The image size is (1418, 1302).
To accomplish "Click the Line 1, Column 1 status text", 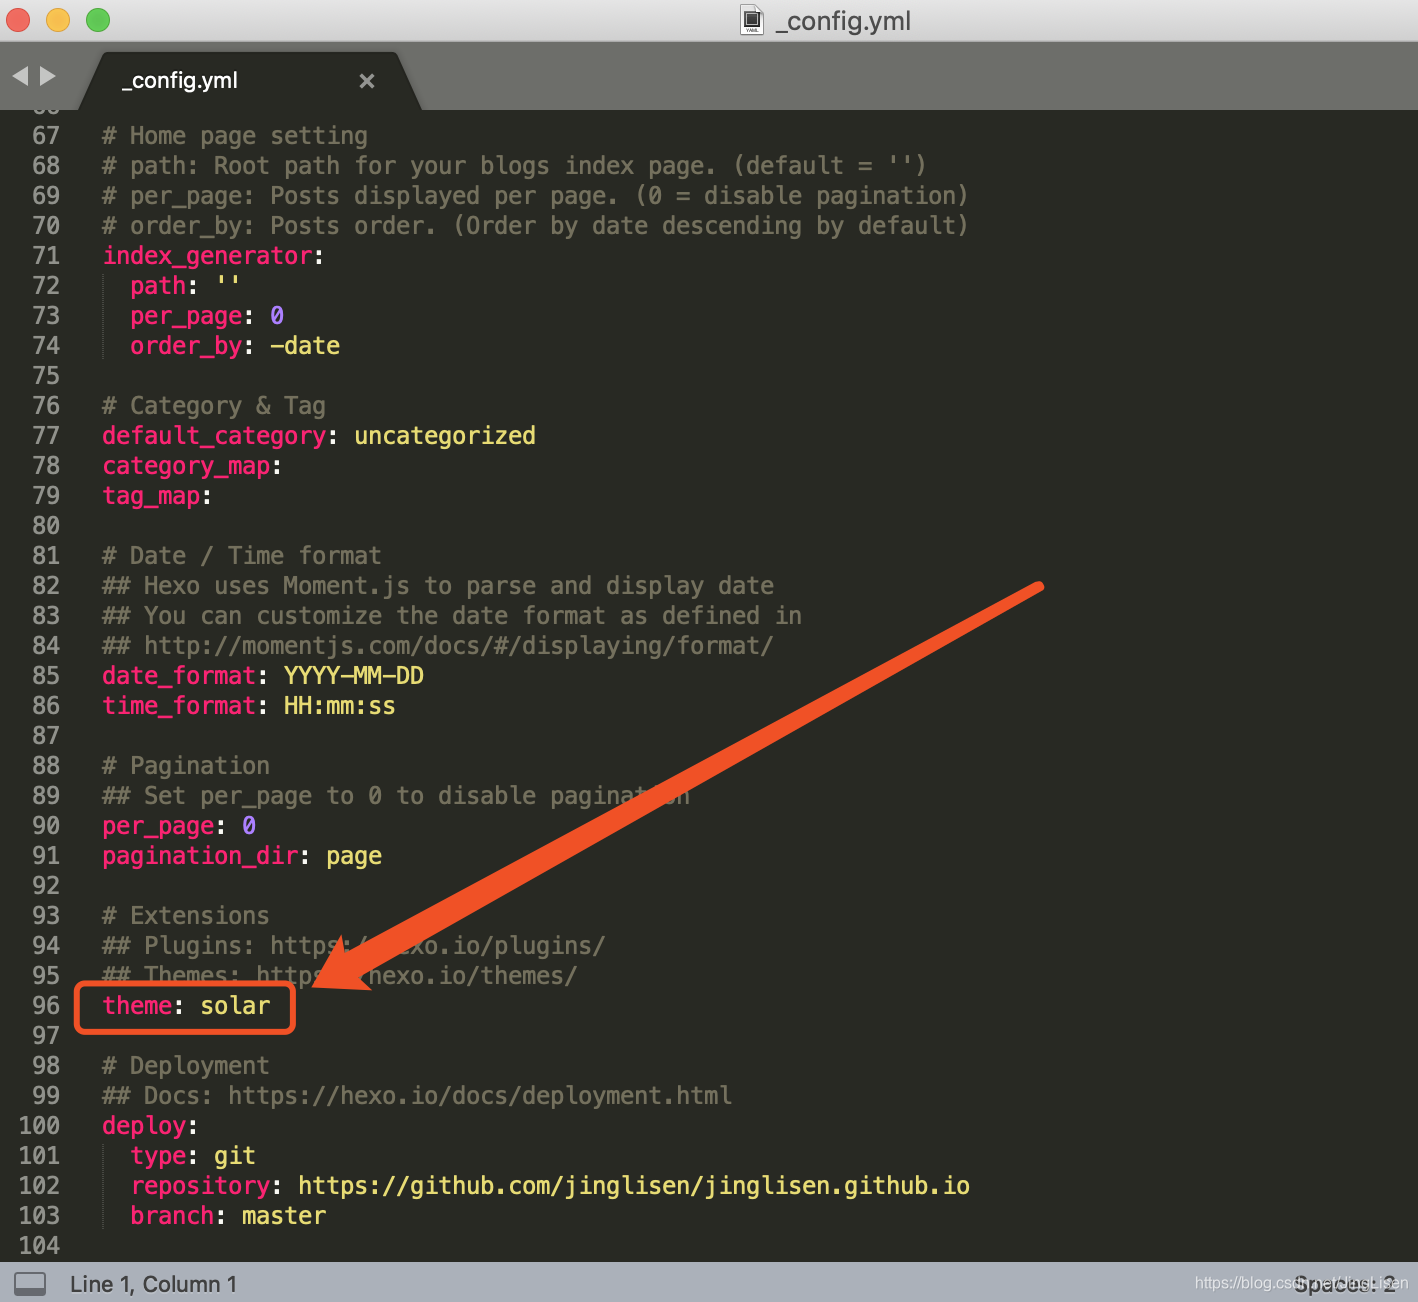I will 153,1284.
